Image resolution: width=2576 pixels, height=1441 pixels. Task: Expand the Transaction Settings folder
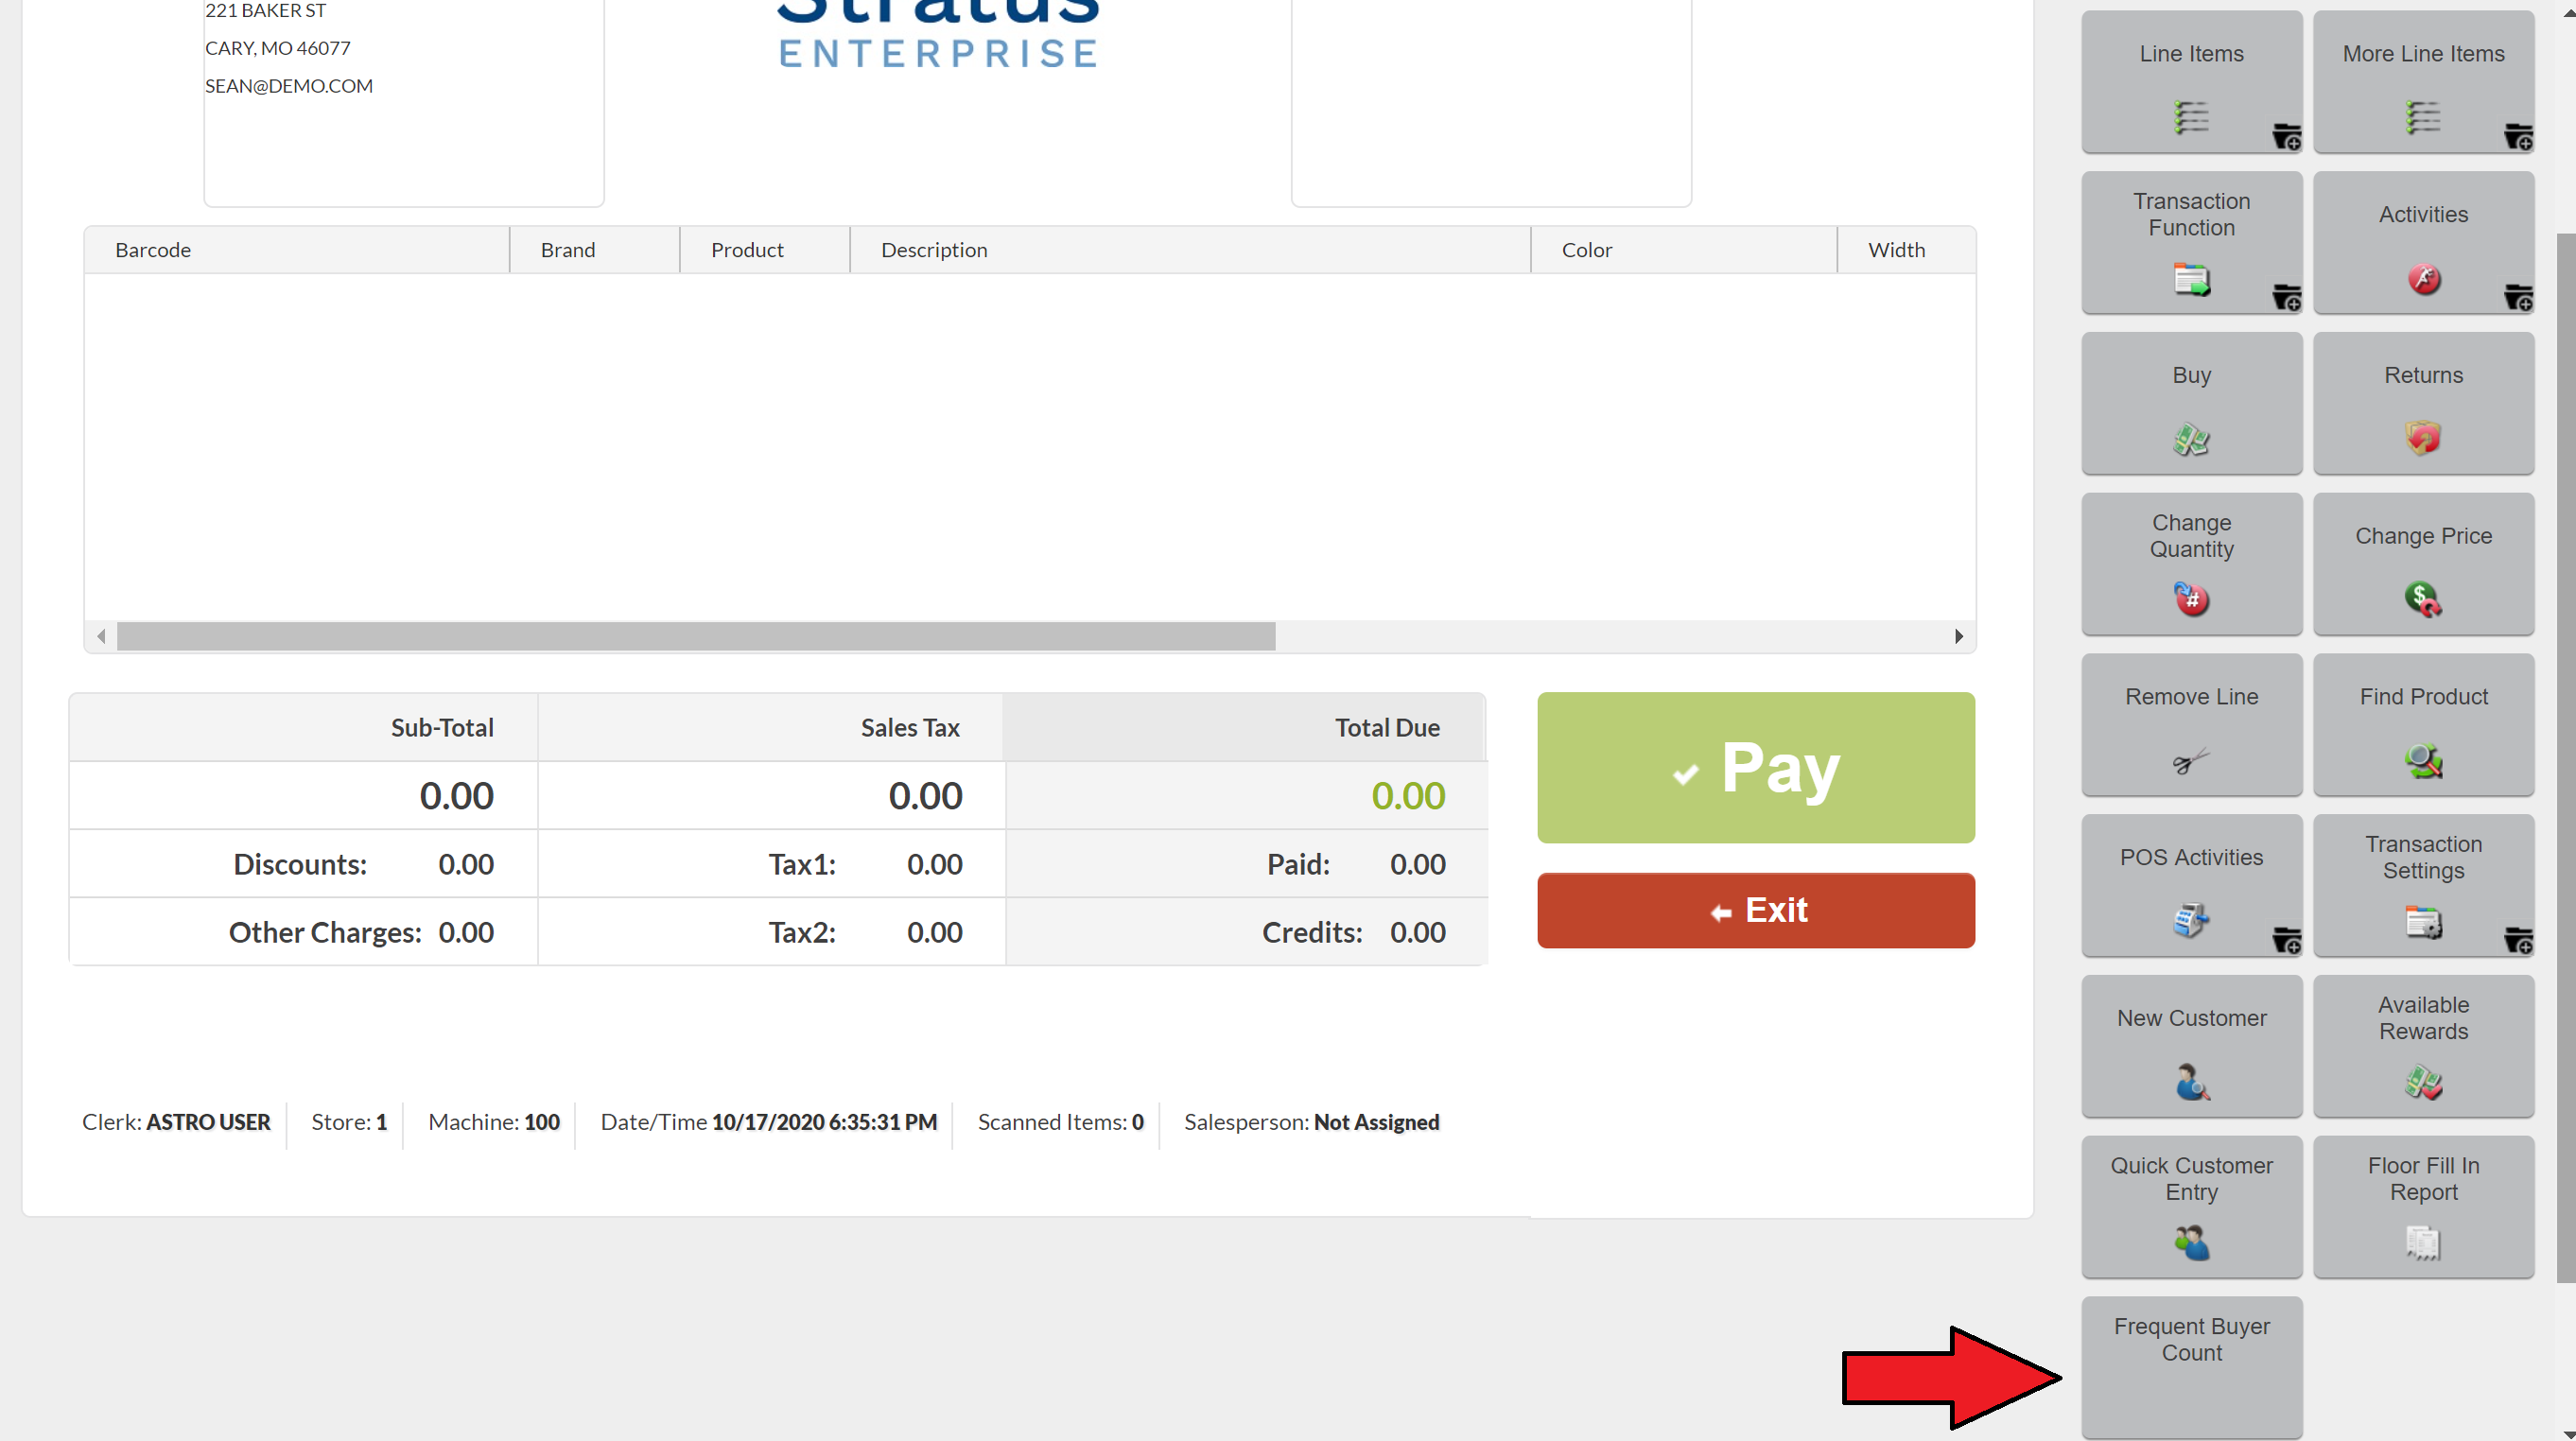pos(2422,886)
